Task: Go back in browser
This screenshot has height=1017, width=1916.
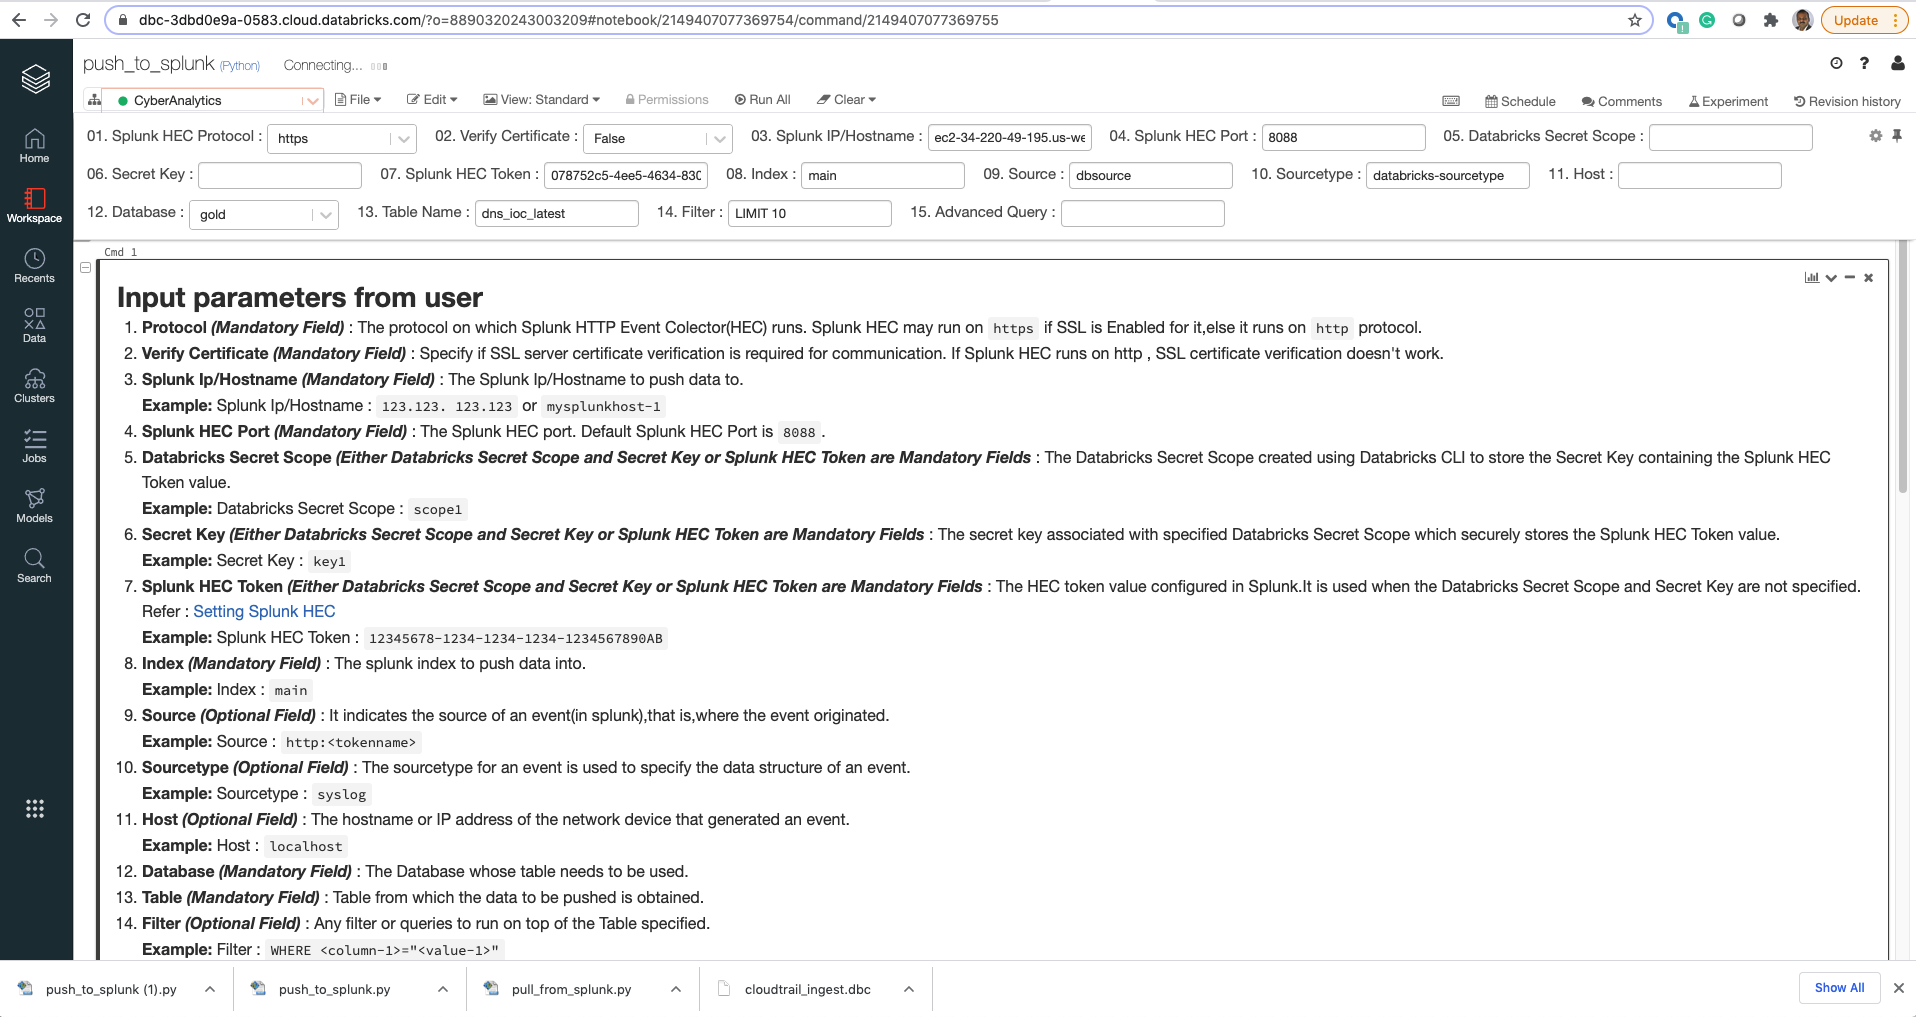Action: [19, 20]
